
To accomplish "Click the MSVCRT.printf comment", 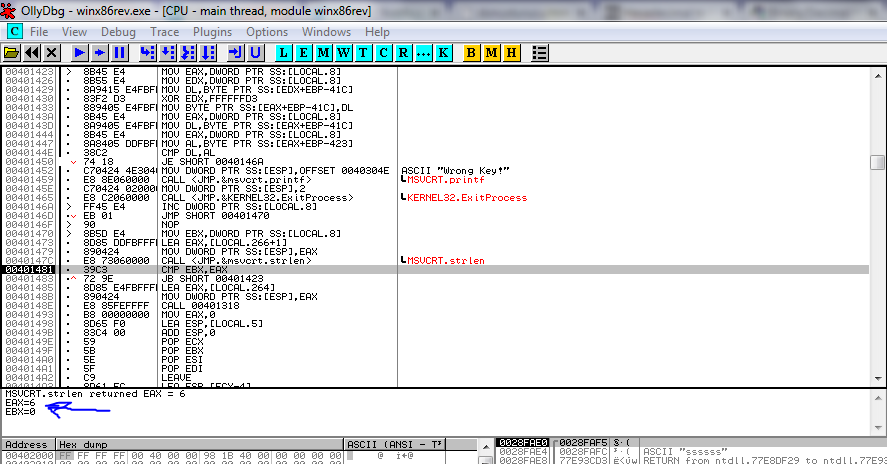I will pos(446,180).
